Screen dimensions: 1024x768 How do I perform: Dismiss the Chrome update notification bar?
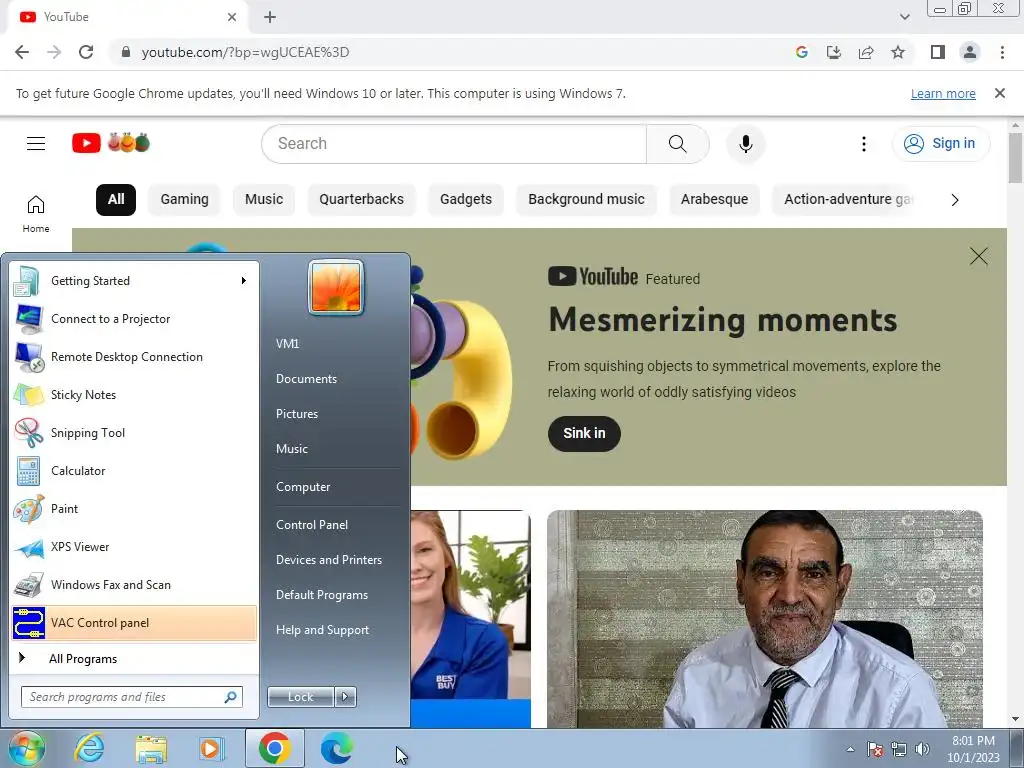coord(999,93)
